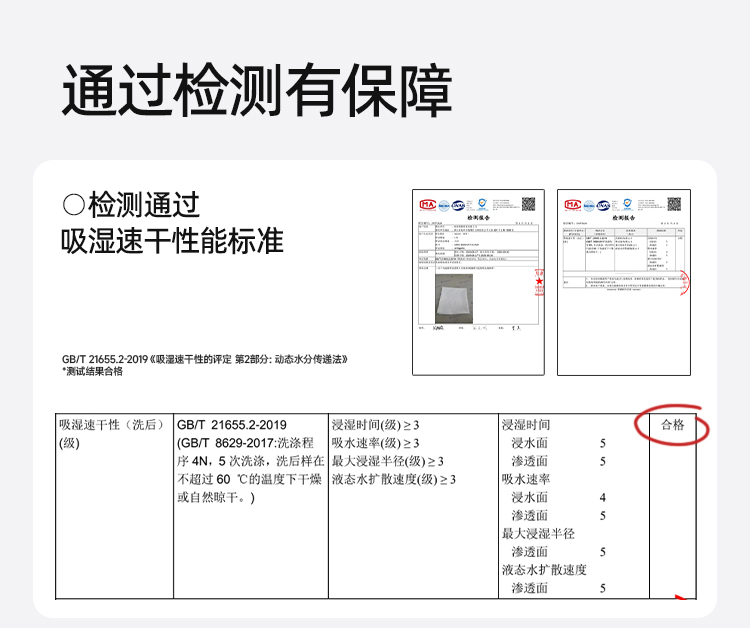Click the red CMA logo on the left report
The width and height of the screenshot is (750, 628).
point(428,205)
